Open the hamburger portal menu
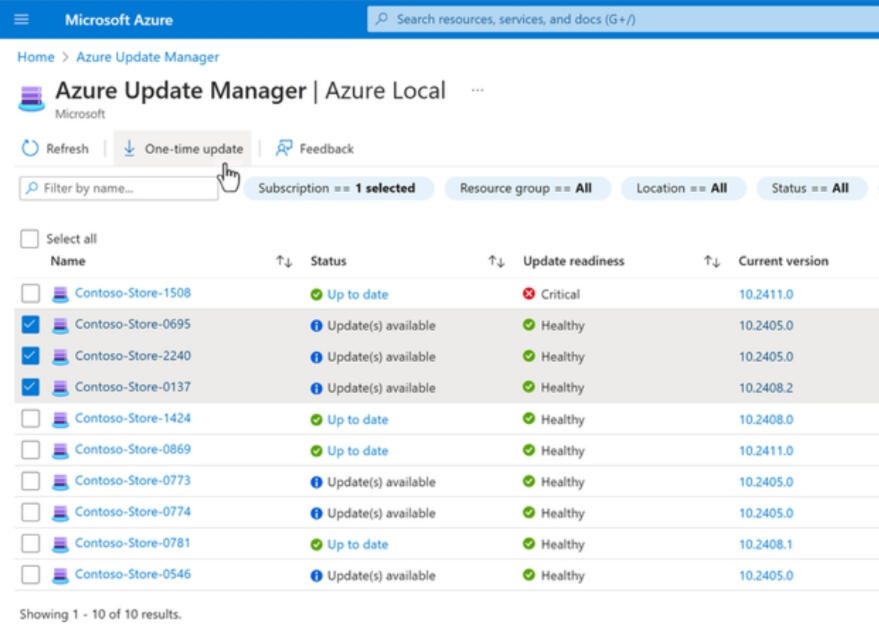Screen dimensions: 879x640 (21, 20)
